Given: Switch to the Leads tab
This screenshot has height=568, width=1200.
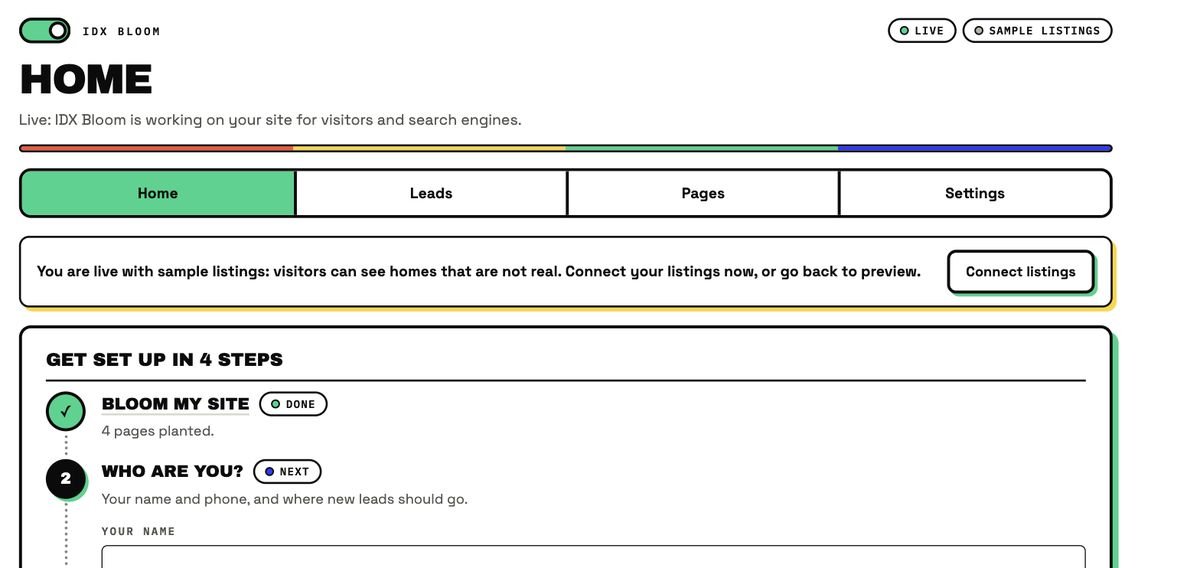Looking at the screenshot, I should (x=431, y=193).
